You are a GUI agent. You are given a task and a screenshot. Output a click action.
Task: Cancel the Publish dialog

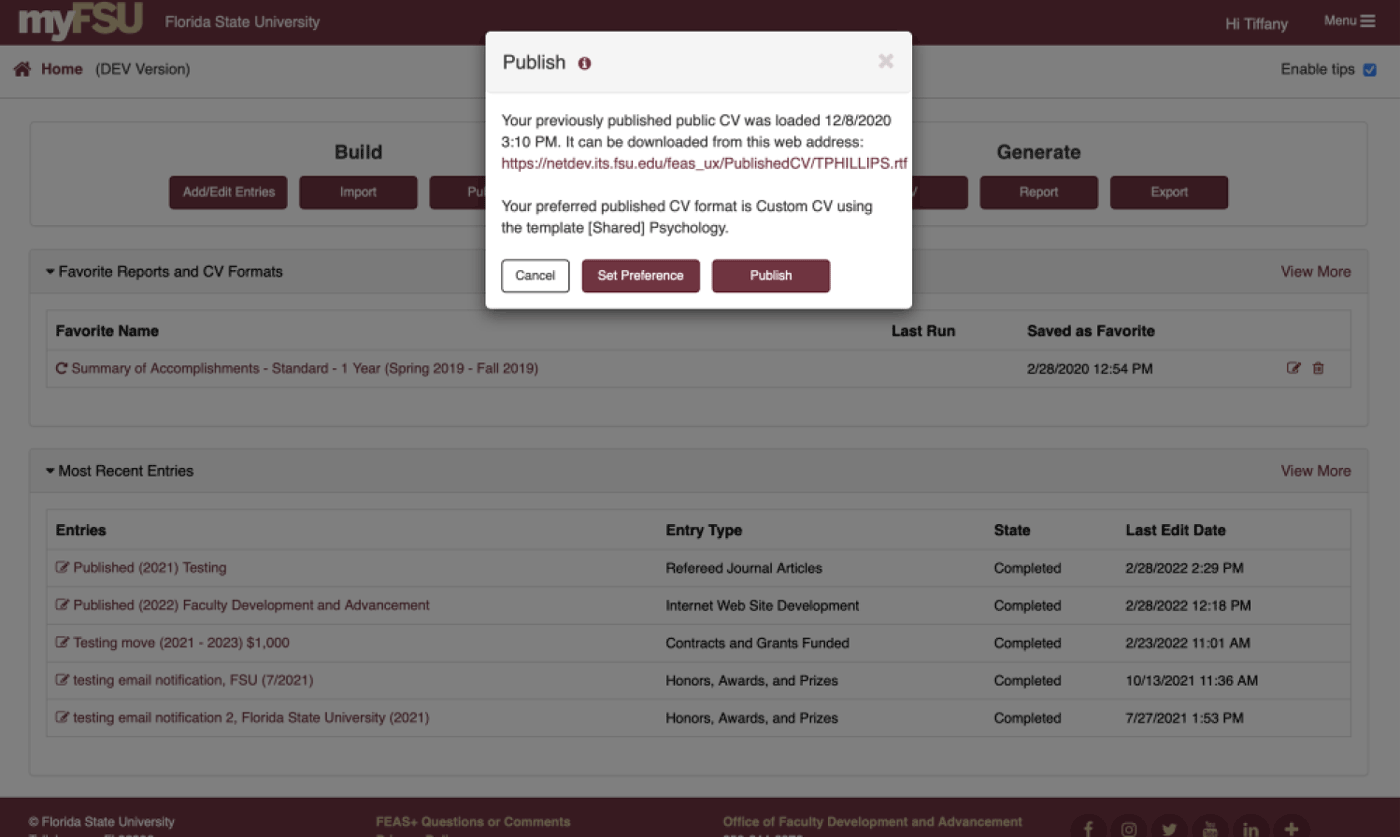[535, 276]
